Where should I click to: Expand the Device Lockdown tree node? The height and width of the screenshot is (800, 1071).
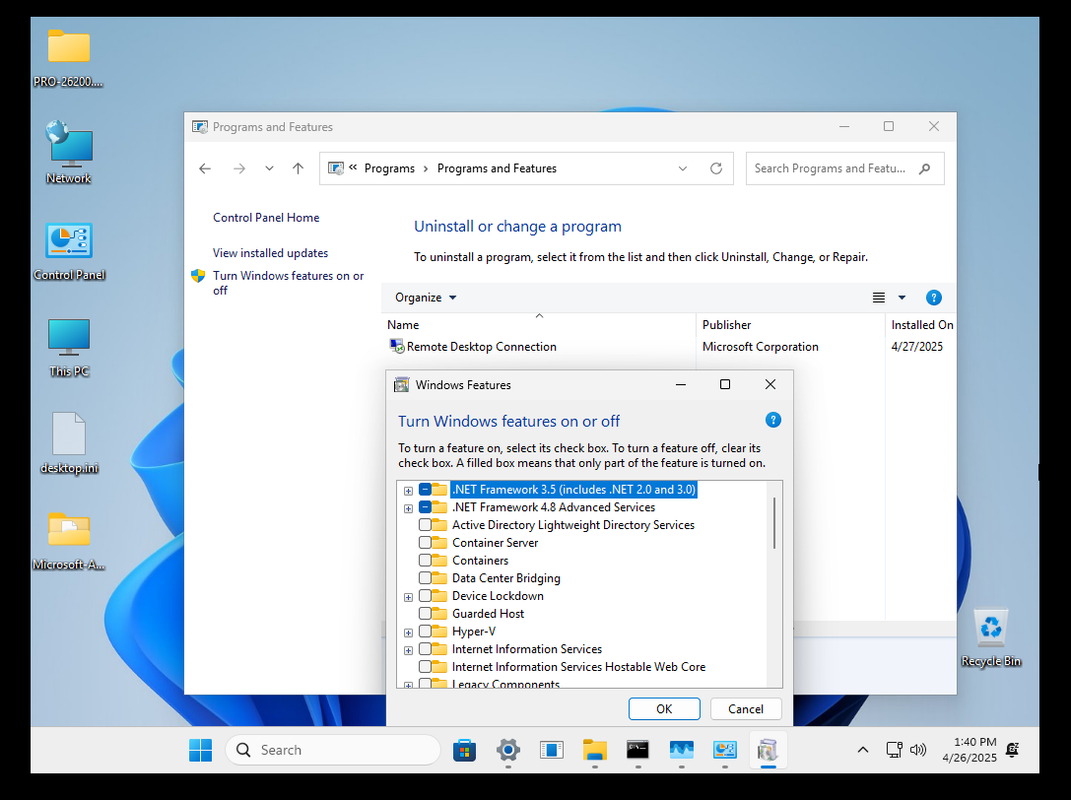[408, 597]
